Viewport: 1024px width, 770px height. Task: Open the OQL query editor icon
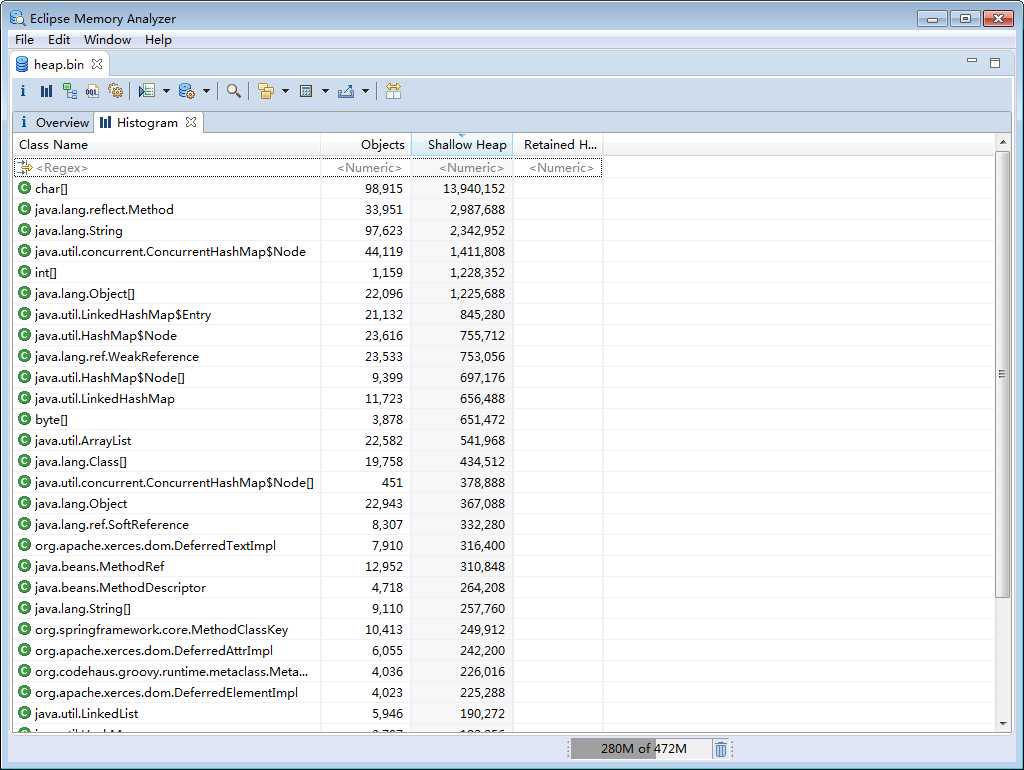point(92,91)
